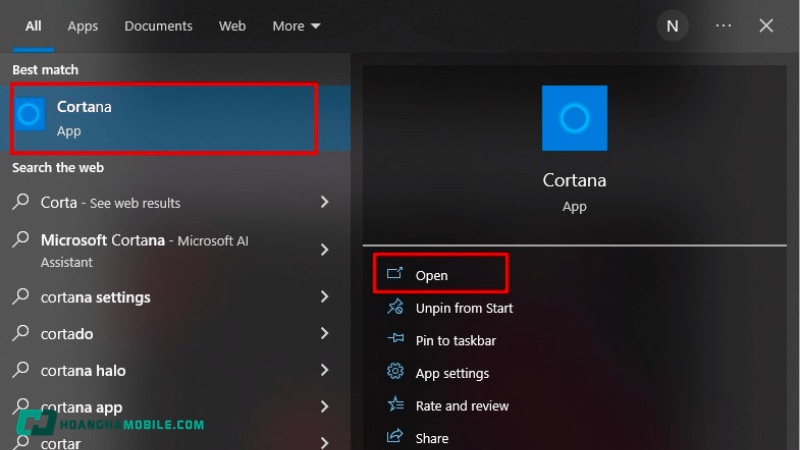Screen dimensions: 800x450
Task: Switch to the Apps tab
Action: [x=83, y=26]
